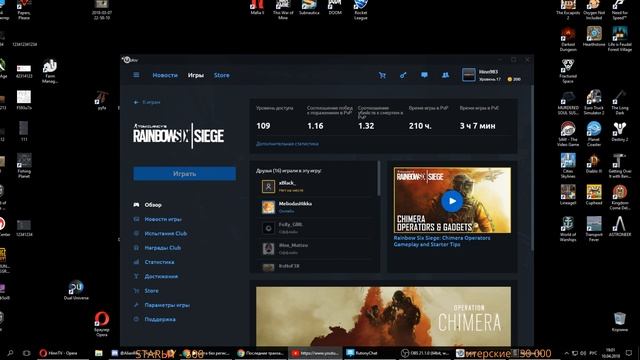The image size is (640, 360).
Task: Open Cuphead desktop shortcut
Action: tap(594, 195)
